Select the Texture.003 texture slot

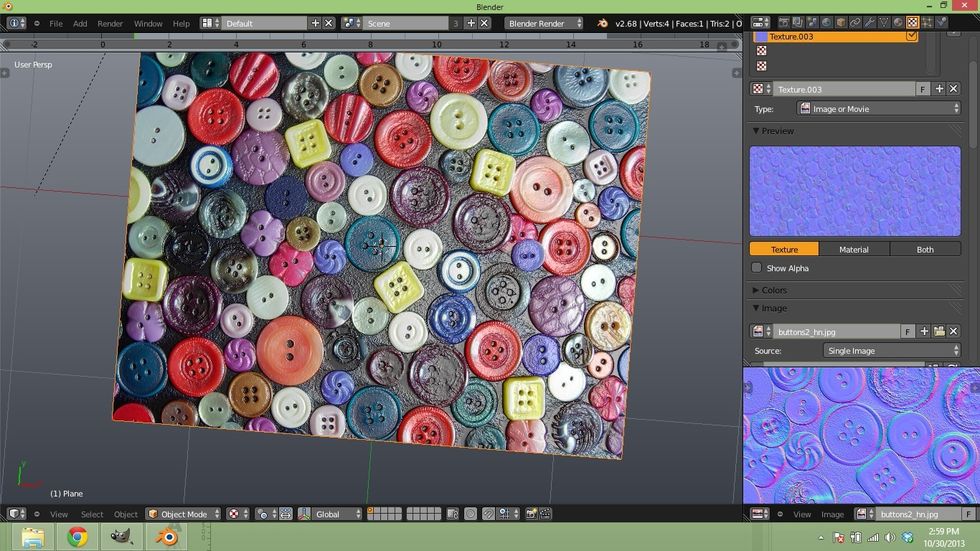click(836, 36)
